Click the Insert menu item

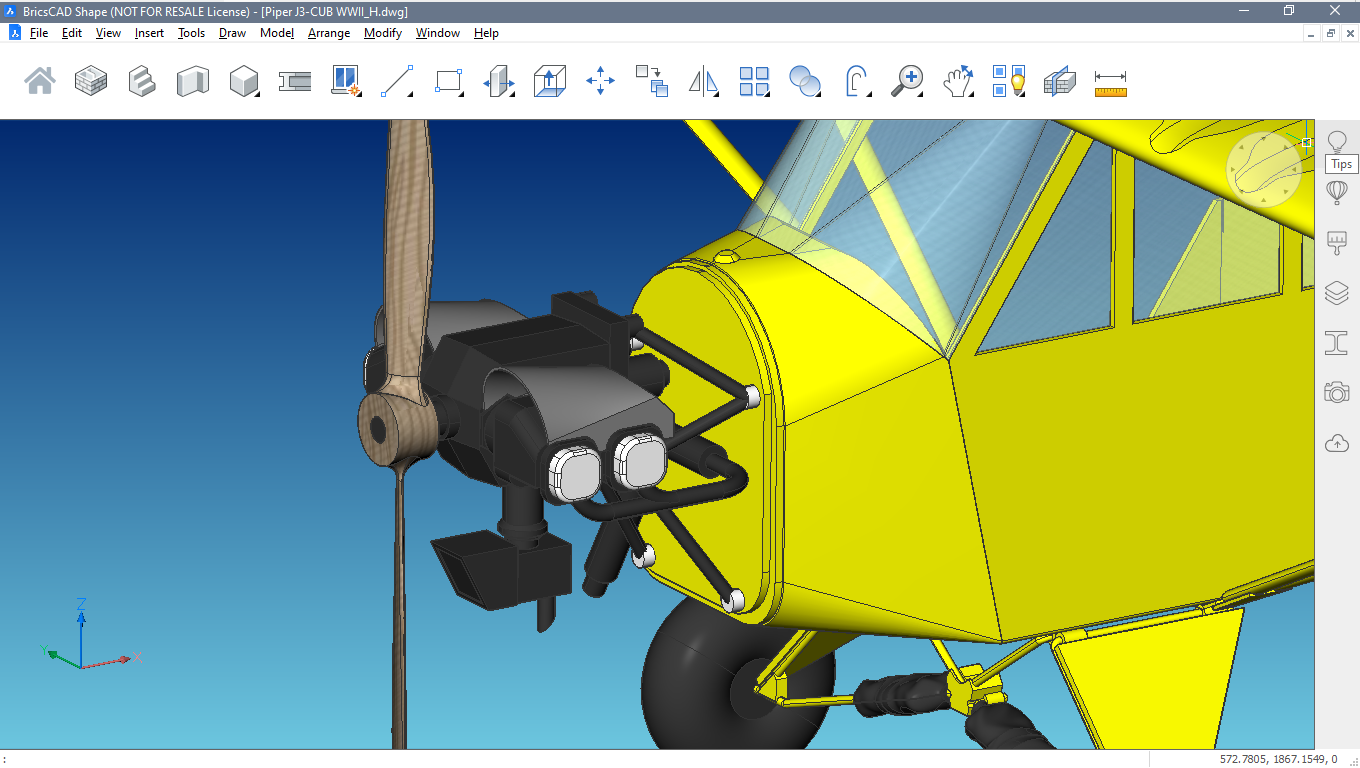[x=149, y=33]
